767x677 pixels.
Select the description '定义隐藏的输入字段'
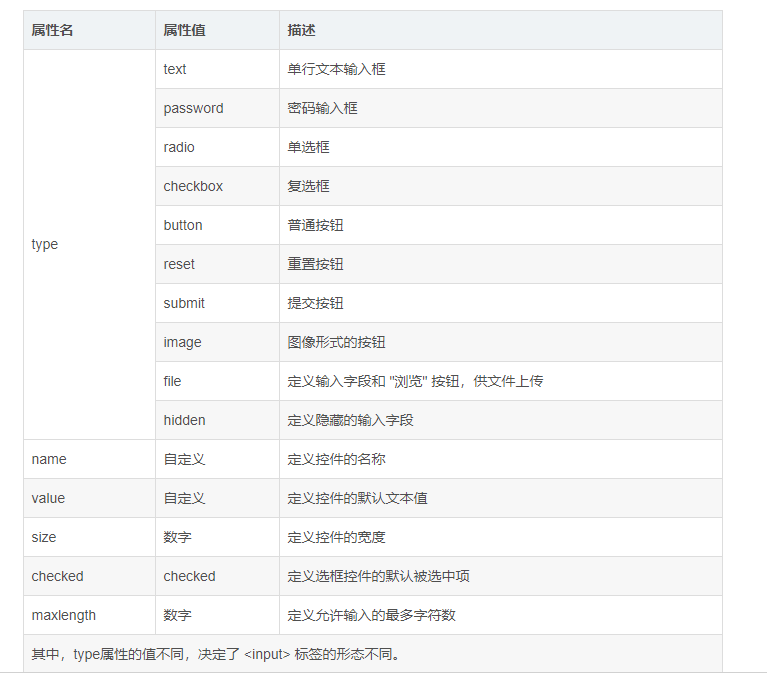(351, 420)
